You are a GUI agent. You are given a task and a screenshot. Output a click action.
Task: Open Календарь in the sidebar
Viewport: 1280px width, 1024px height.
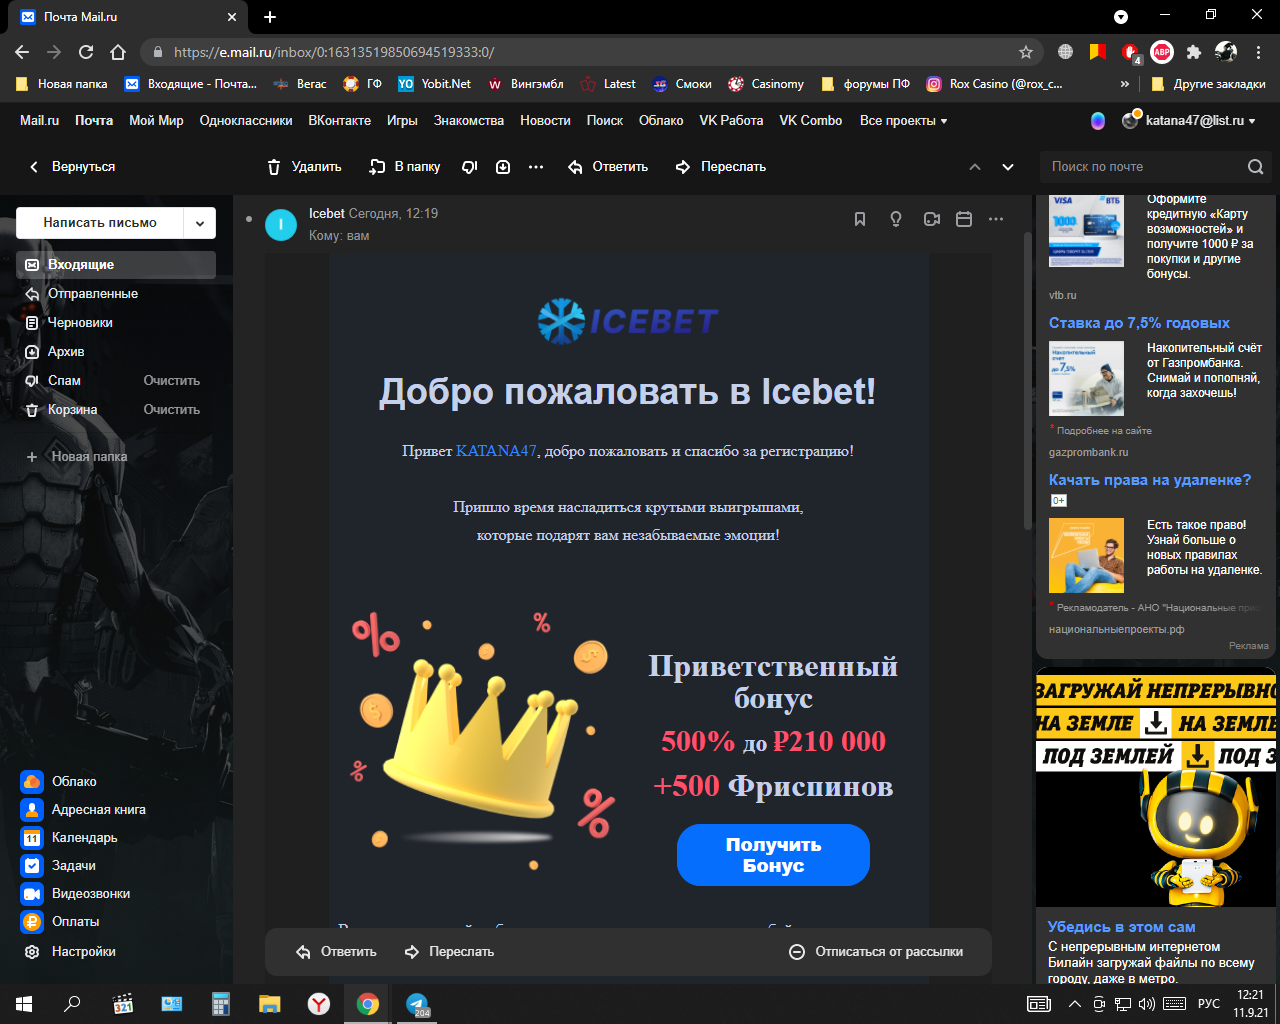pyautogui.click(x=70, y=837)
